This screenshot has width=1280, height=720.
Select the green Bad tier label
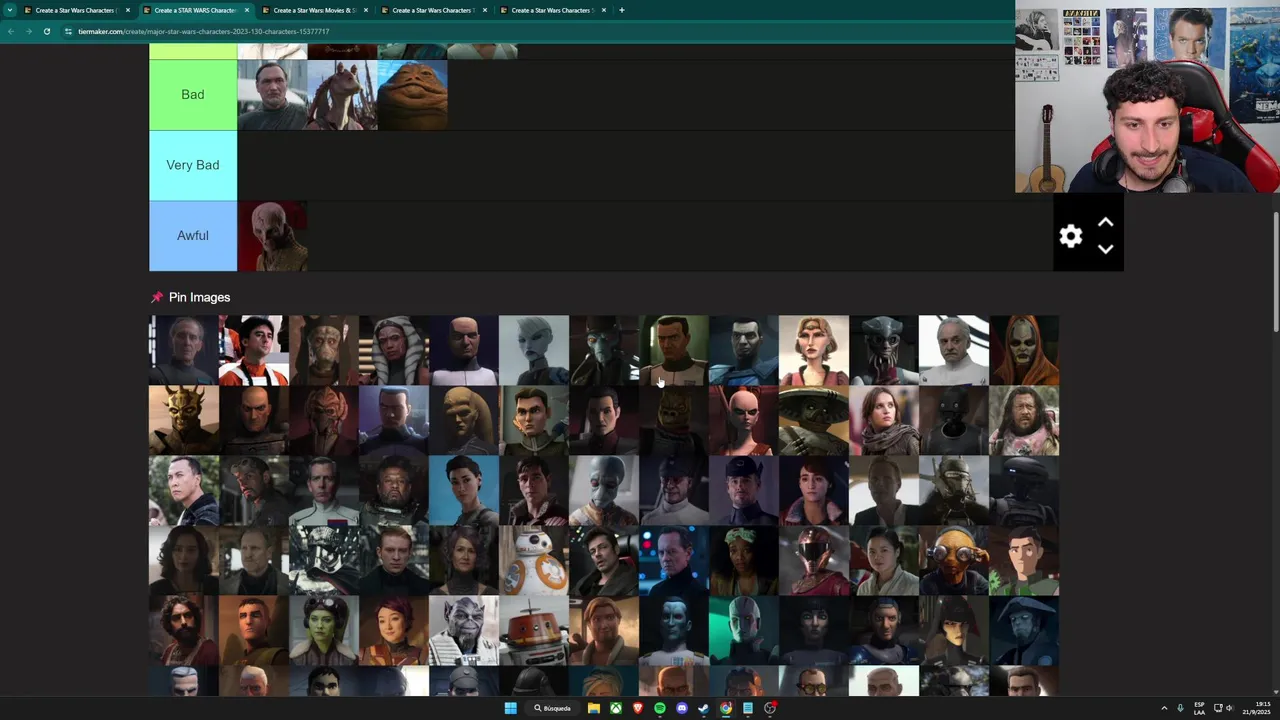193,95
